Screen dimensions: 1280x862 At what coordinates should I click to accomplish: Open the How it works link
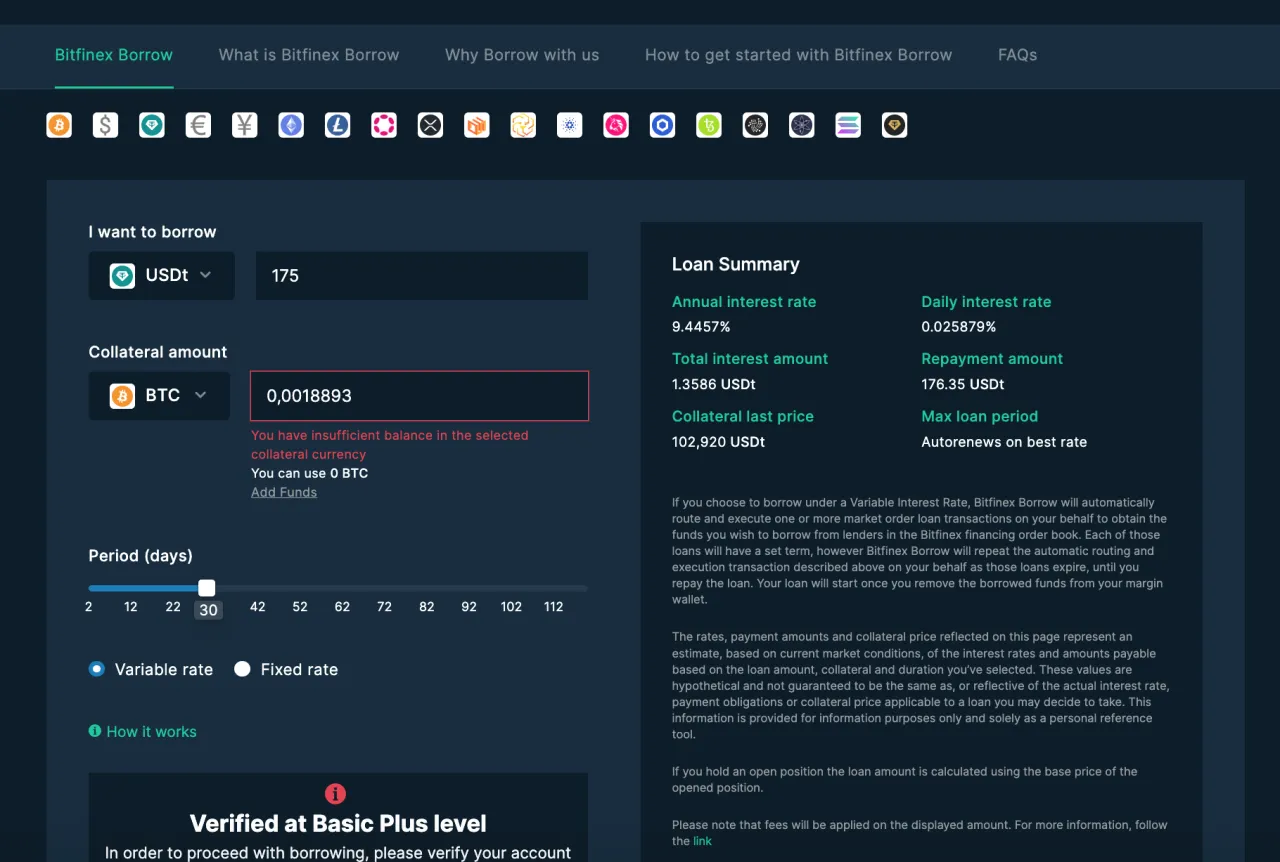pos(151,731)
